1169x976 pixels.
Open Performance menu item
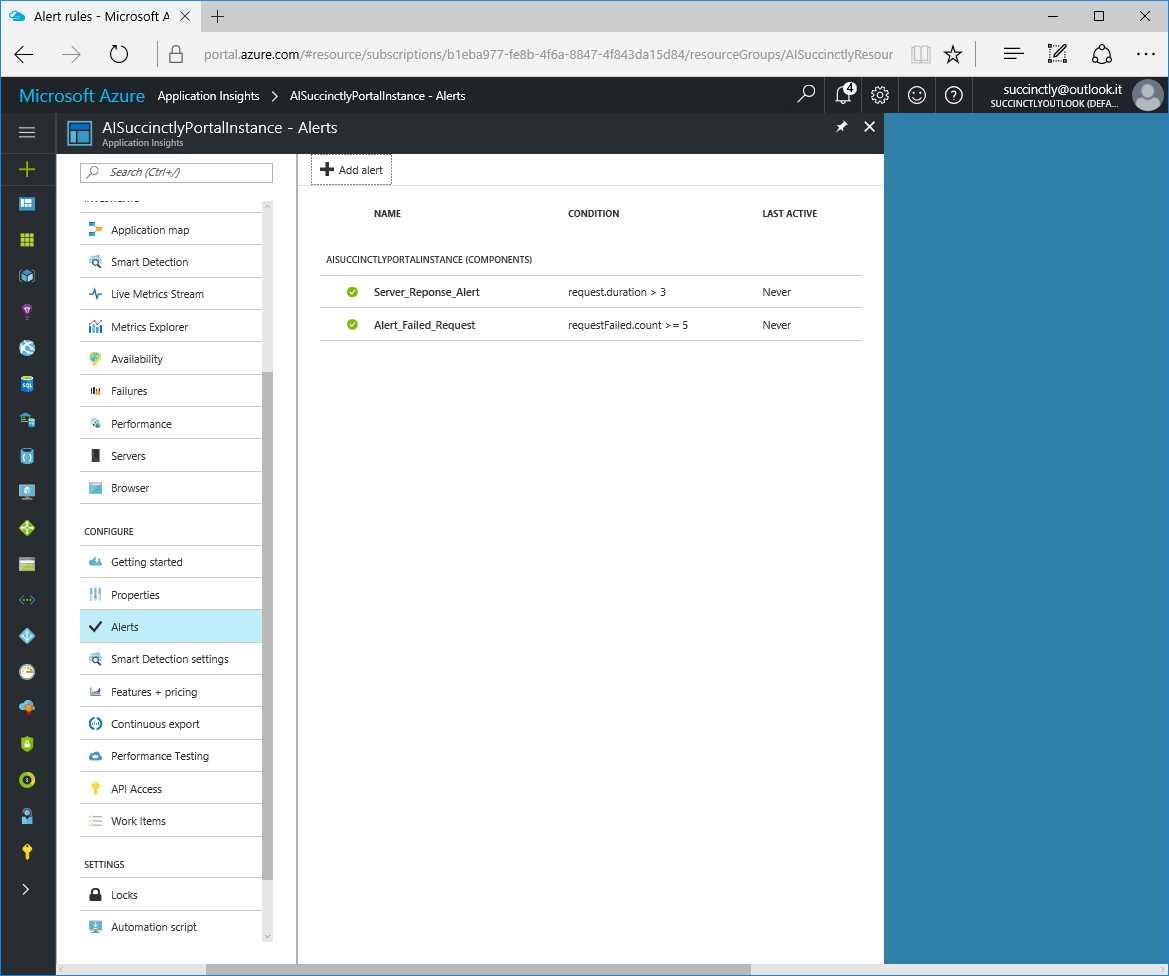(171, 424)
